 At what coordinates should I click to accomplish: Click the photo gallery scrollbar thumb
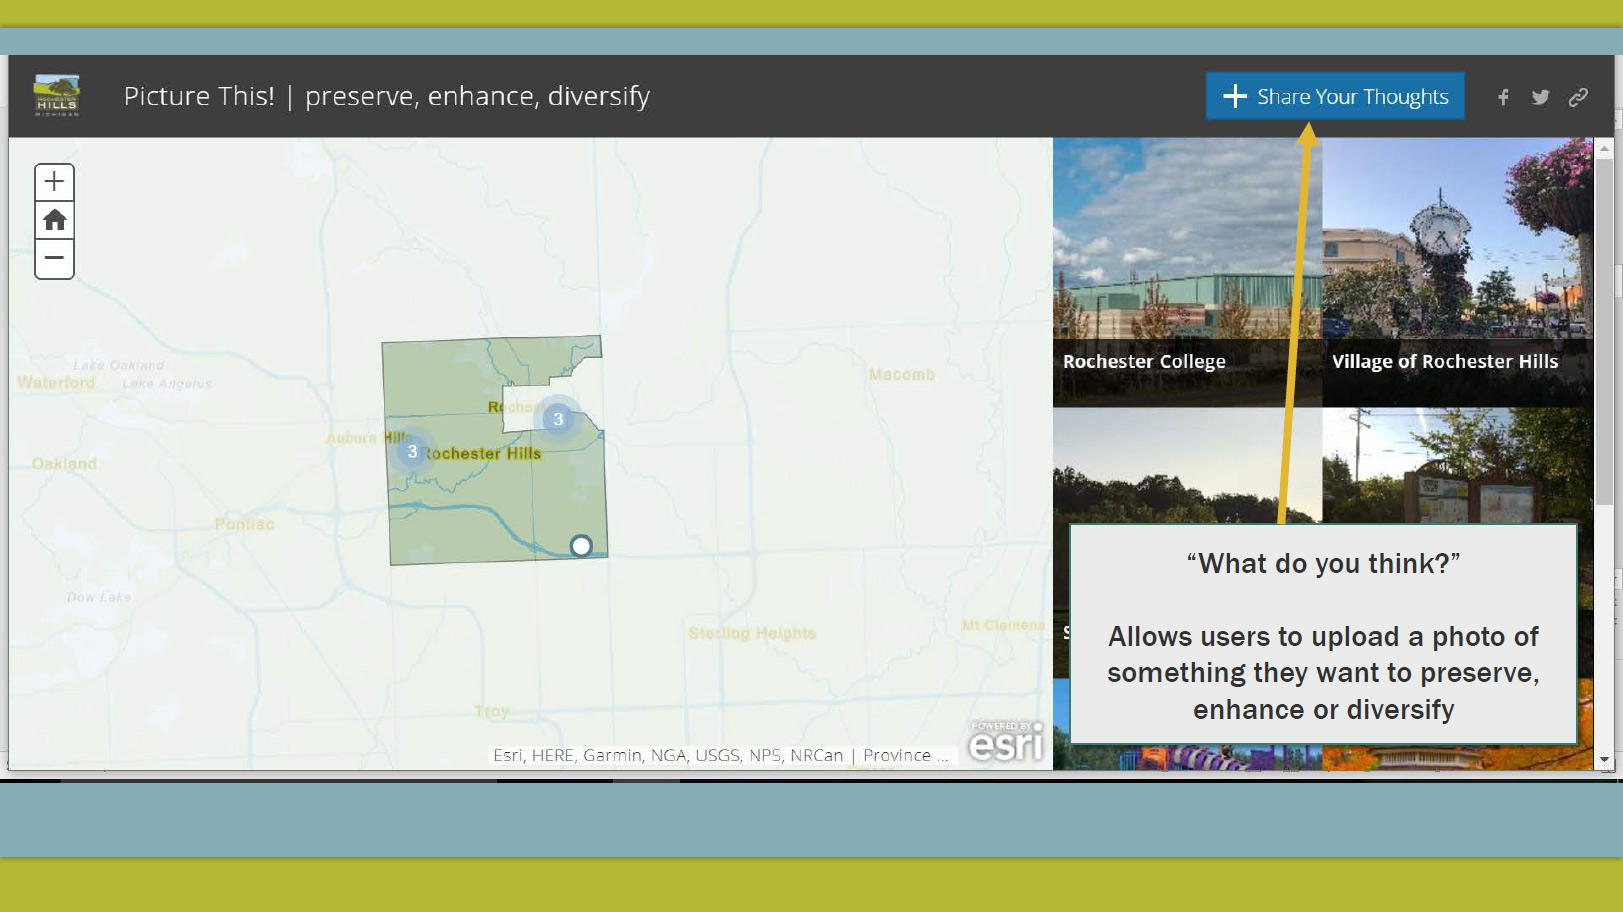[1604, 330]
